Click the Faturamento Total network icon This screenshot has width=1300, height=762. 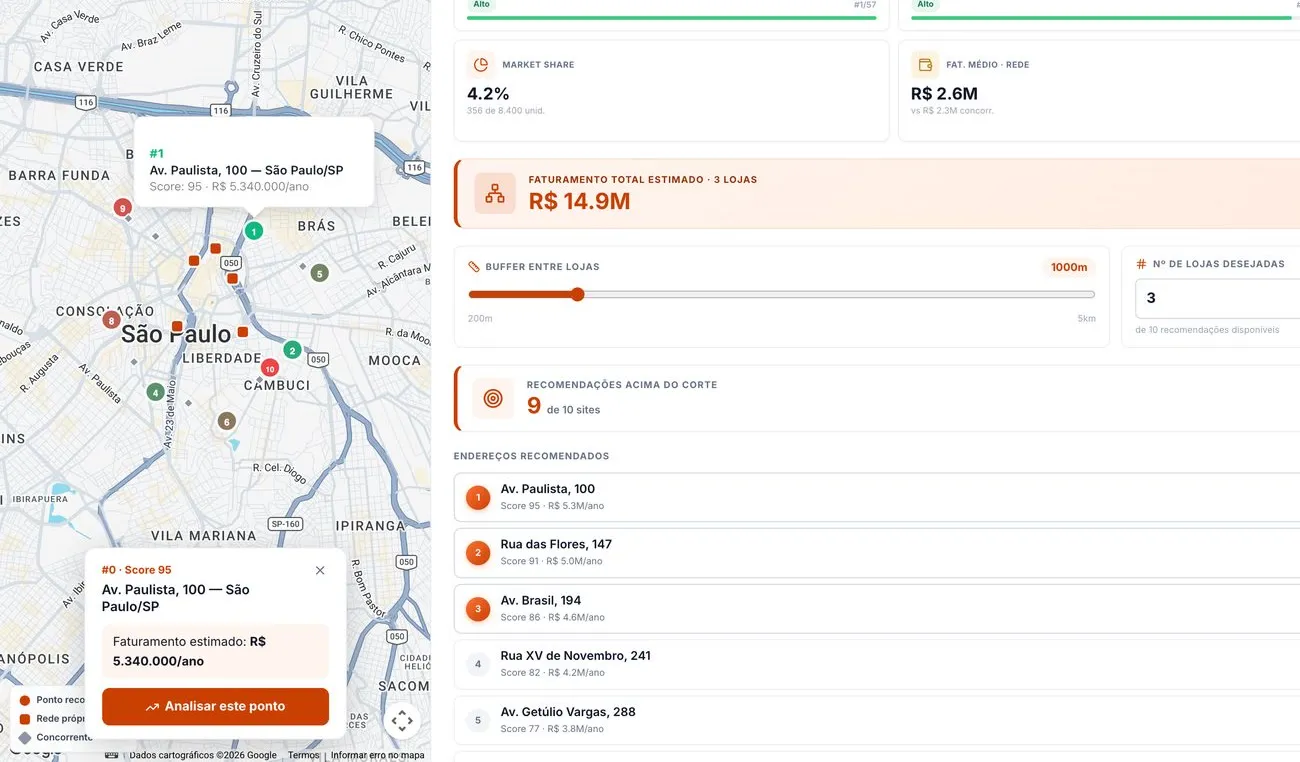pos(495,194)
